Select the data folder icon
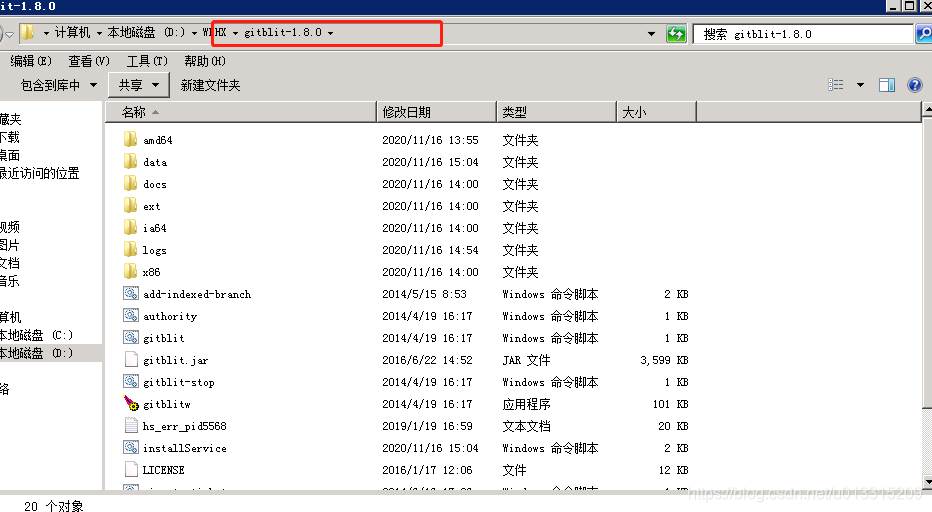 coord(130,162)
